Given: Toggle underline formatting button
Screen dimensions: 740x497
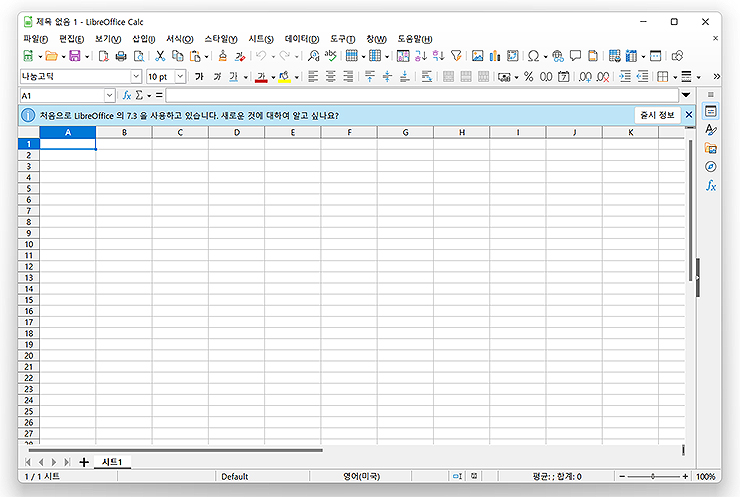Looking at the screenshot, I should [234, 76].
